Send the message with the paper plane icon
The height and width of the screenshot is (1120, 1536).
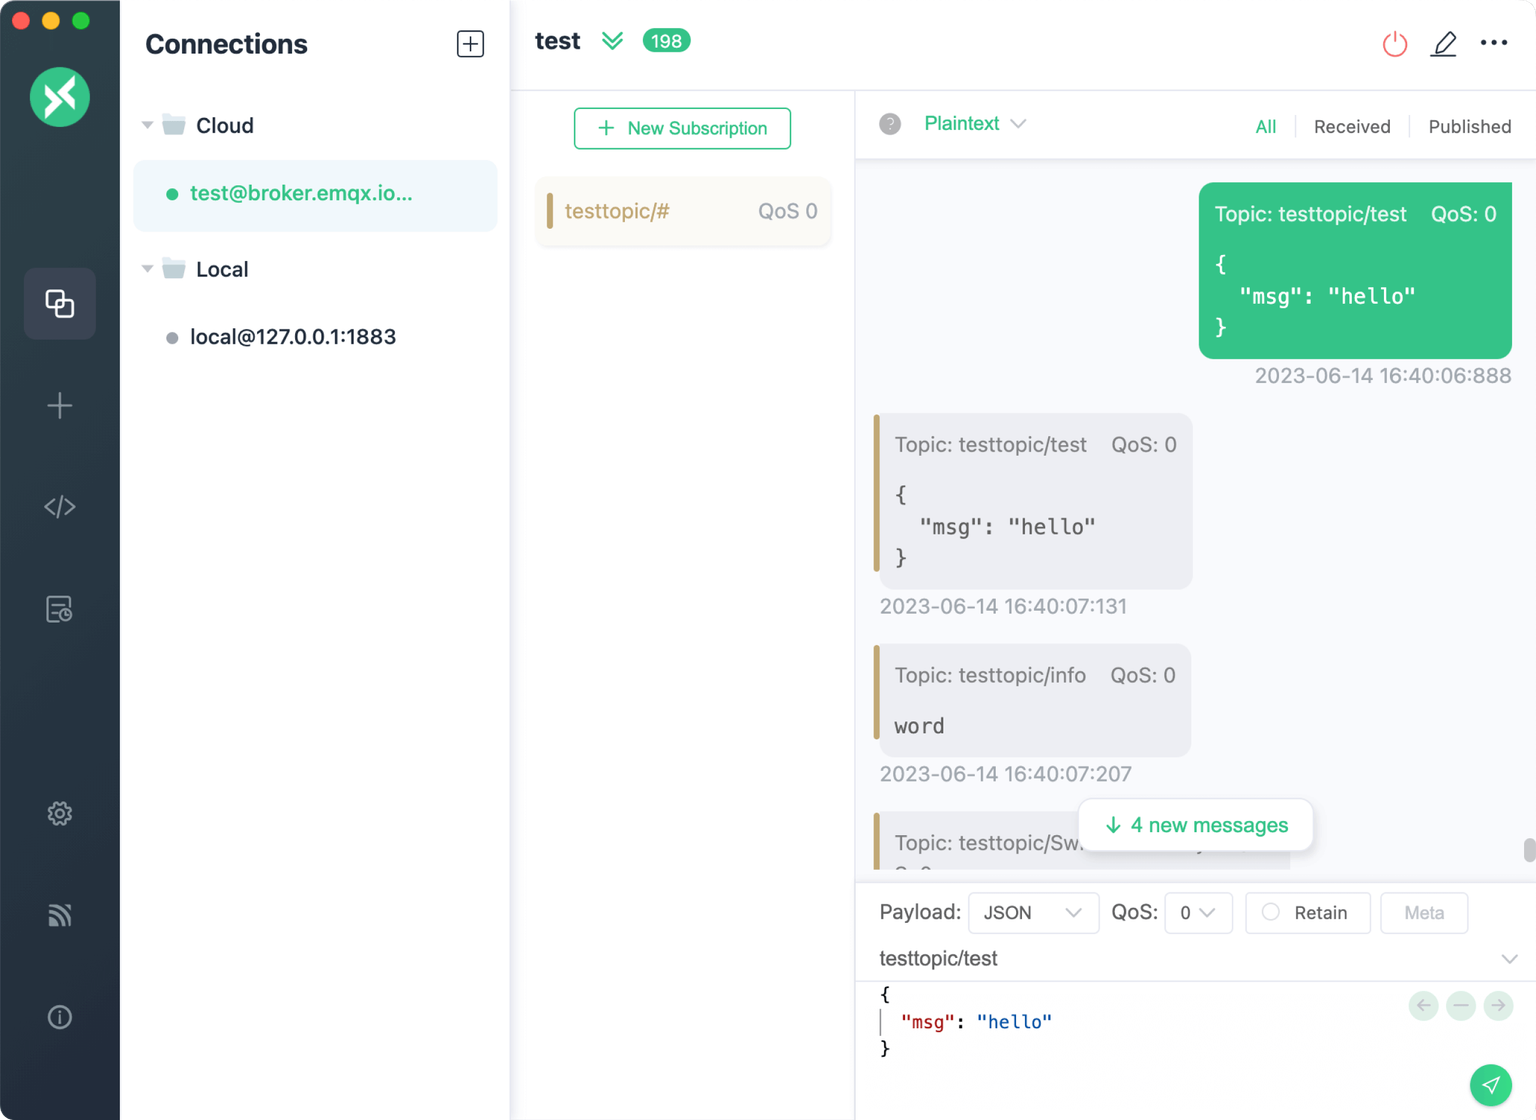point(1491,1084)
